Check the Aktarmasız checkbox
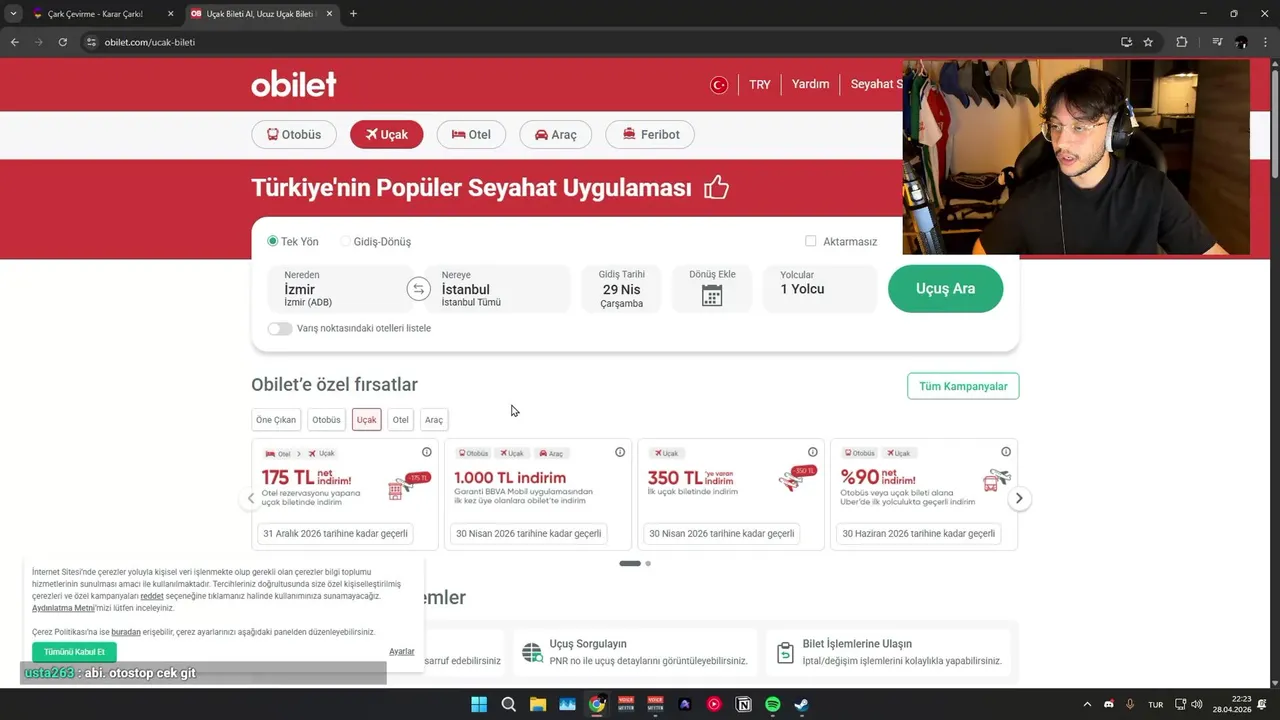 point(811,241)
